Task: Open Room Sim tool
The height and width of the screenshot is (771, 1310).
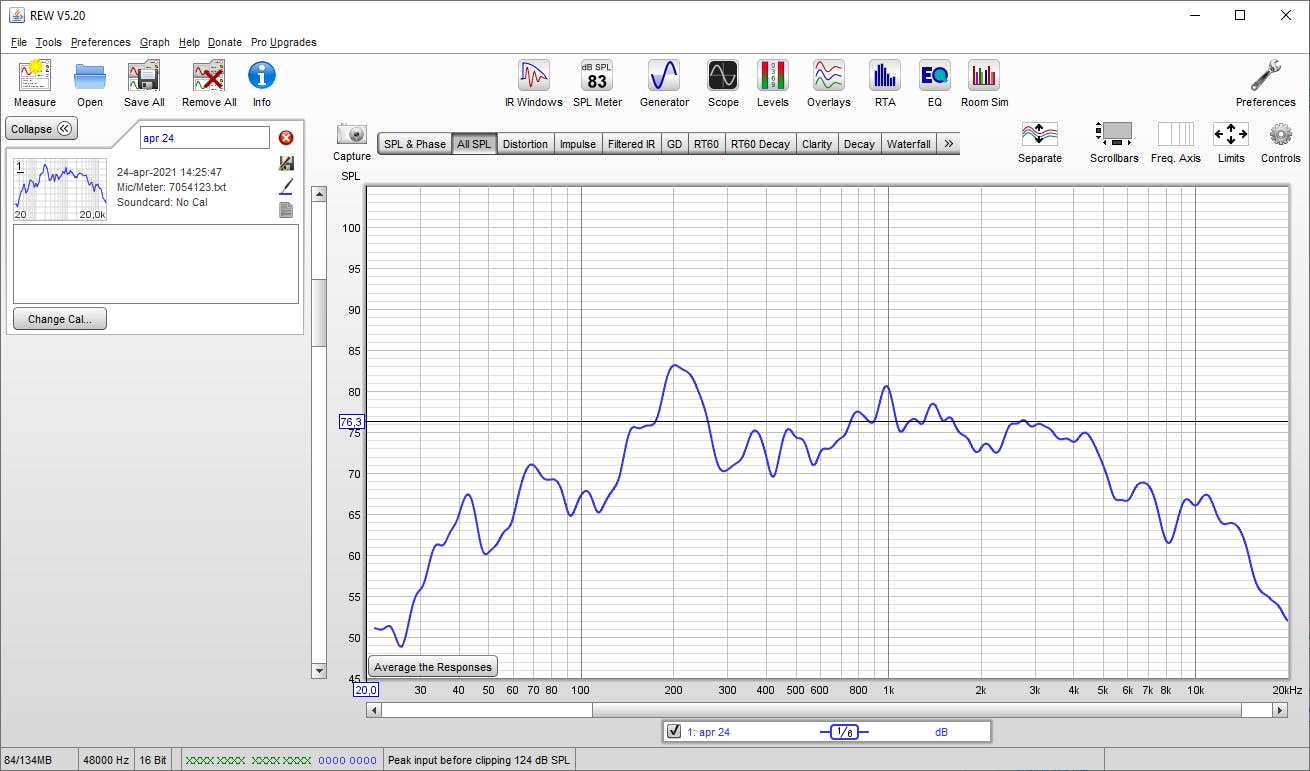Action: [x=984, y=77]
